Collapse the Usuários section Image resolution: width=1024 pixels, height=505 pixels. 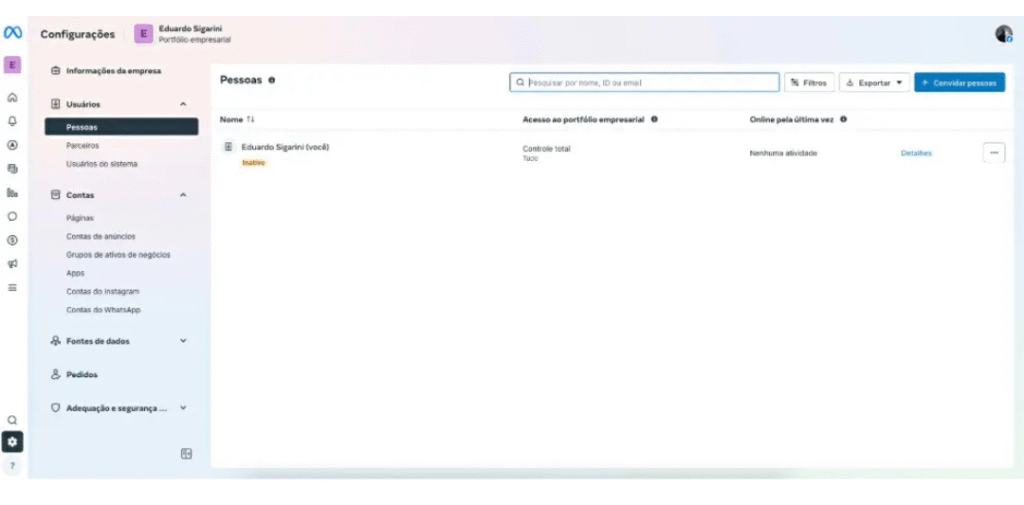pos(183,104)
